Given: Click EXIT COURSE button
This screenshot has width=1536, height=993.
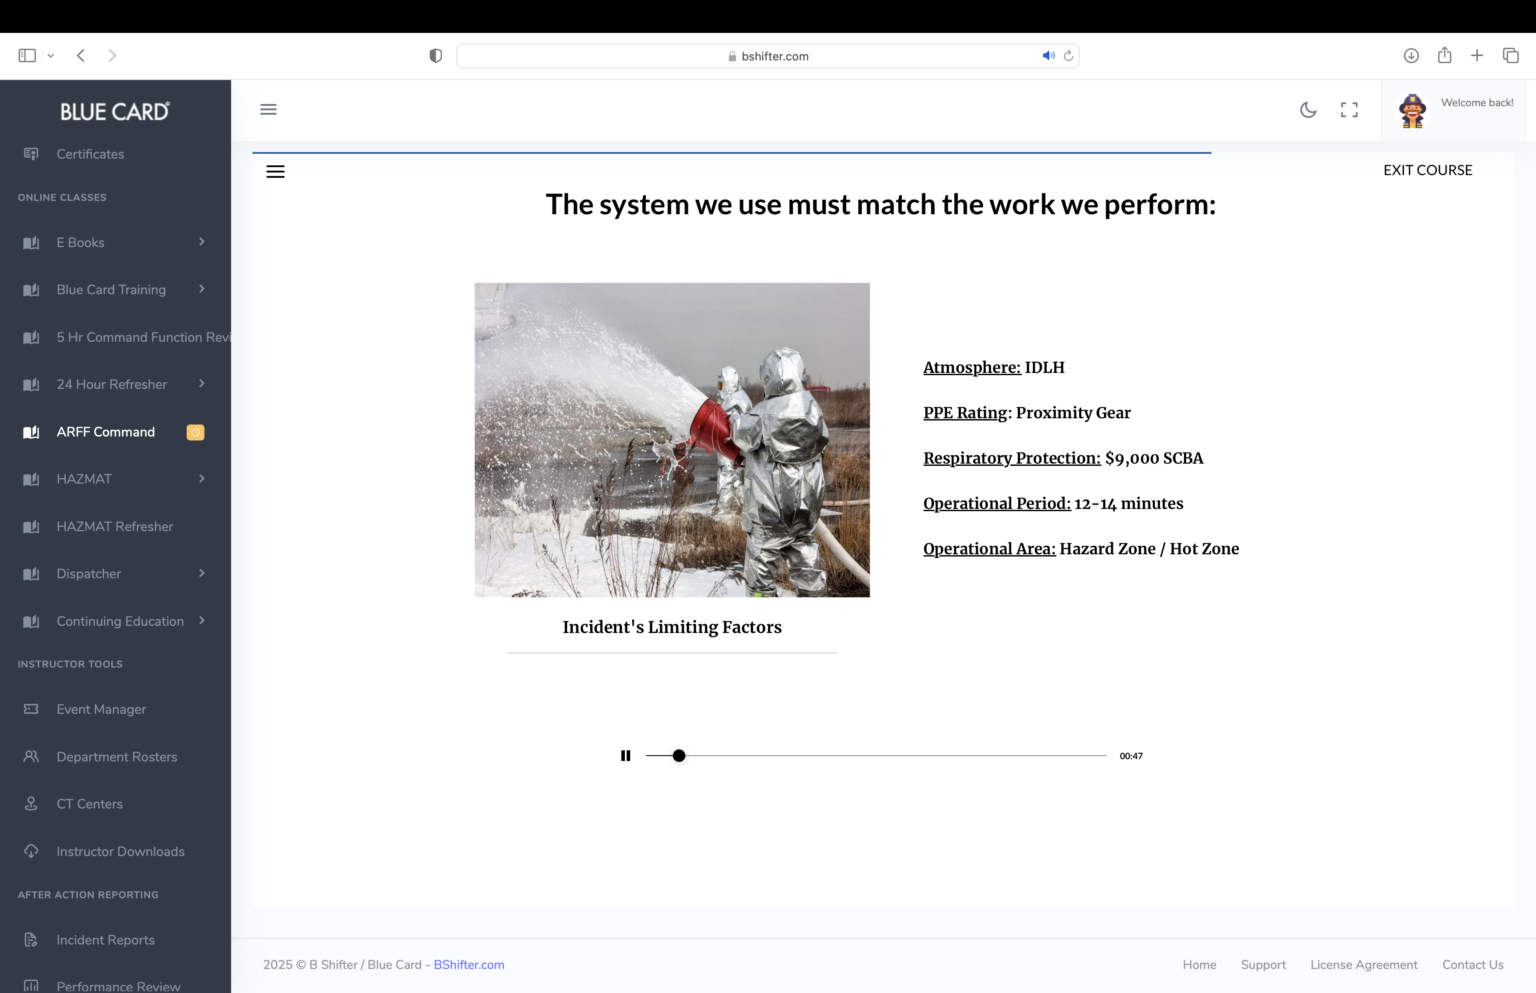Looking at the screenshot, I should (1427, 170).
